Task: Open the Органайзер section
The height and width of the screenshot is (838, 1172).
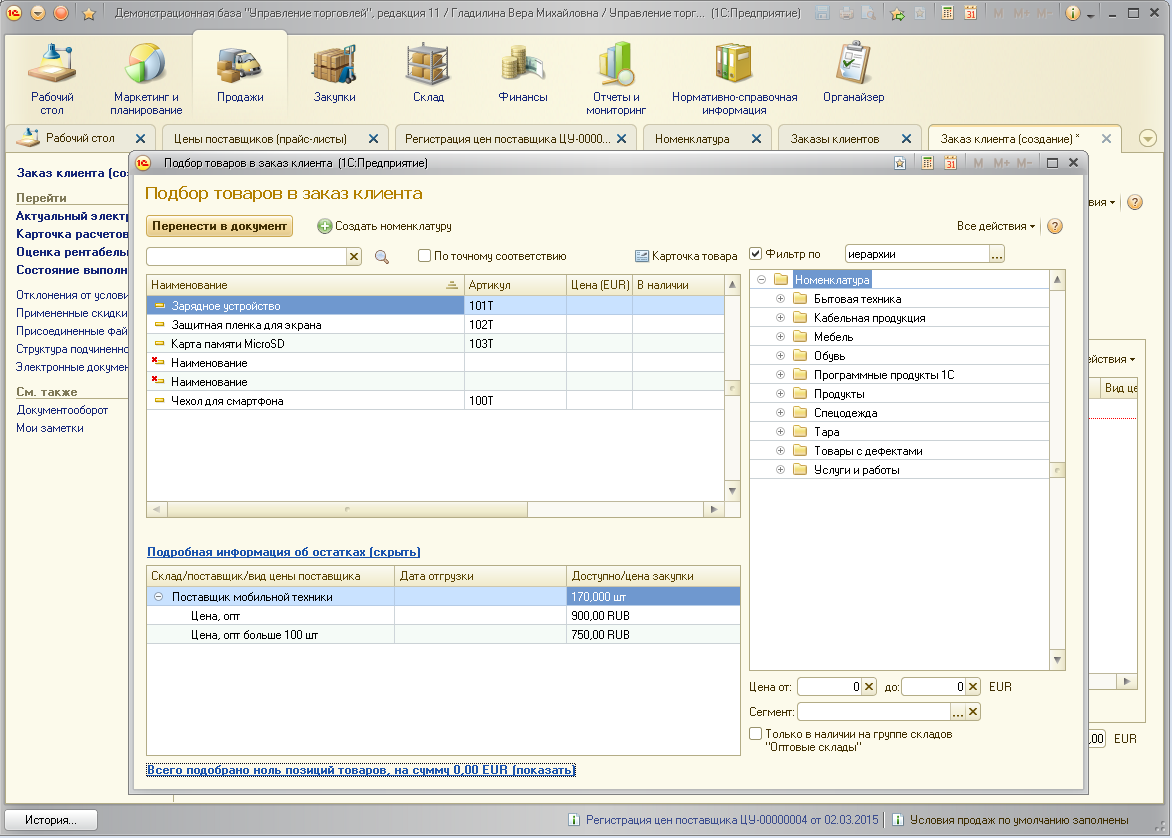Action: click(x=853, y=73)
